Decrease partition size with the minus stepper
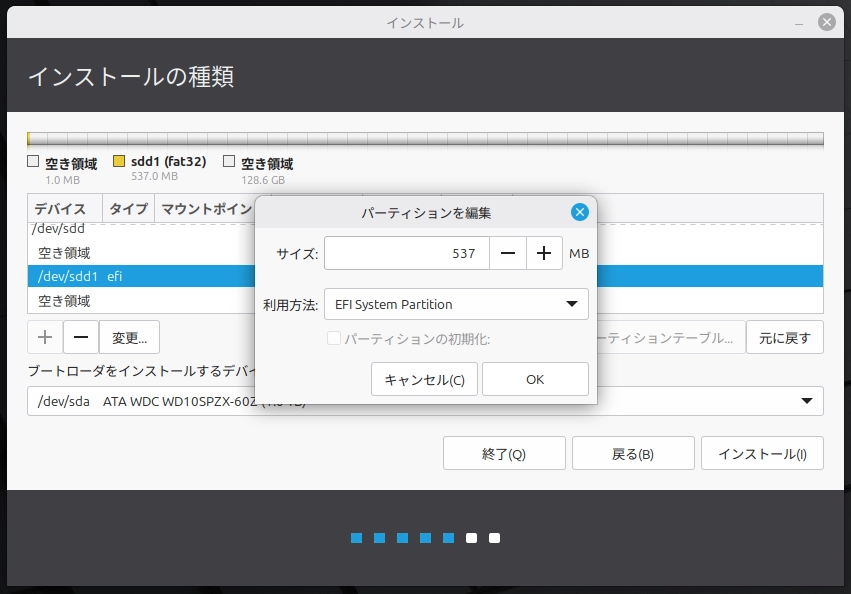This screenshot has width=851, height=594. click(507, 253)
